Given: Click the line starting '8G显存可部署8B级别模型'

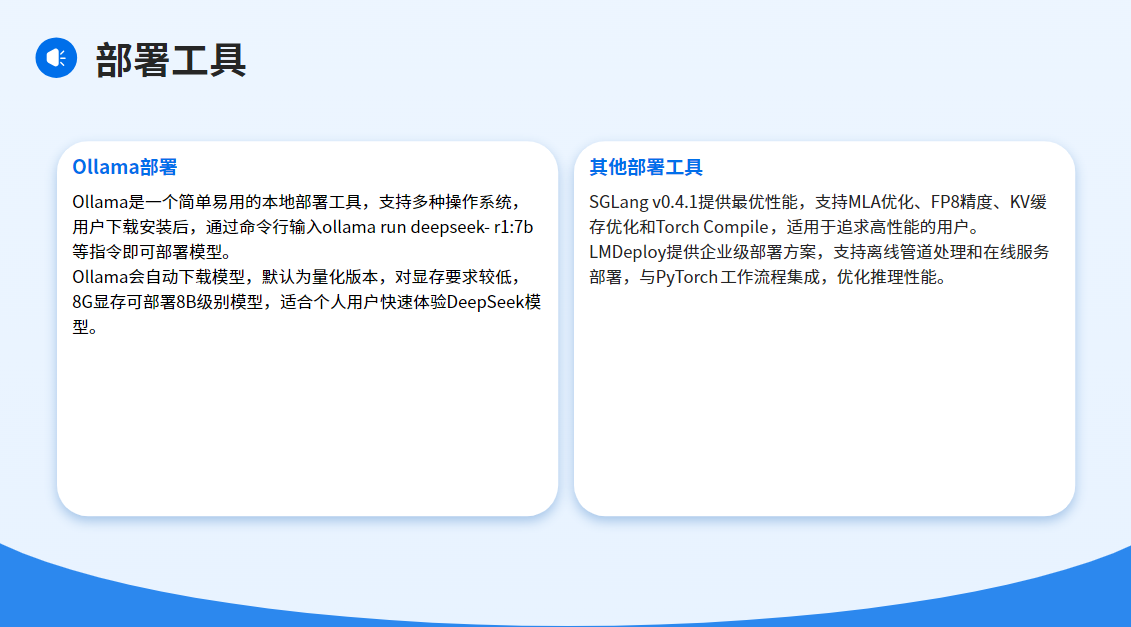Looking at the screenshot, I should (307, 302).
